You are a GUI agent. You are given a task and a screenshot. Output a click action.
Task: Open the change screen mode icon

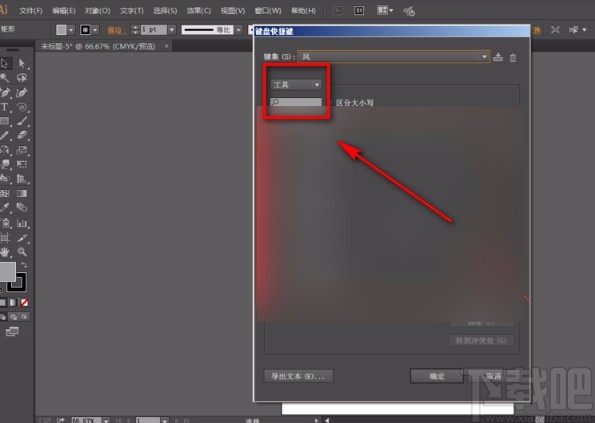coord(12,332)
